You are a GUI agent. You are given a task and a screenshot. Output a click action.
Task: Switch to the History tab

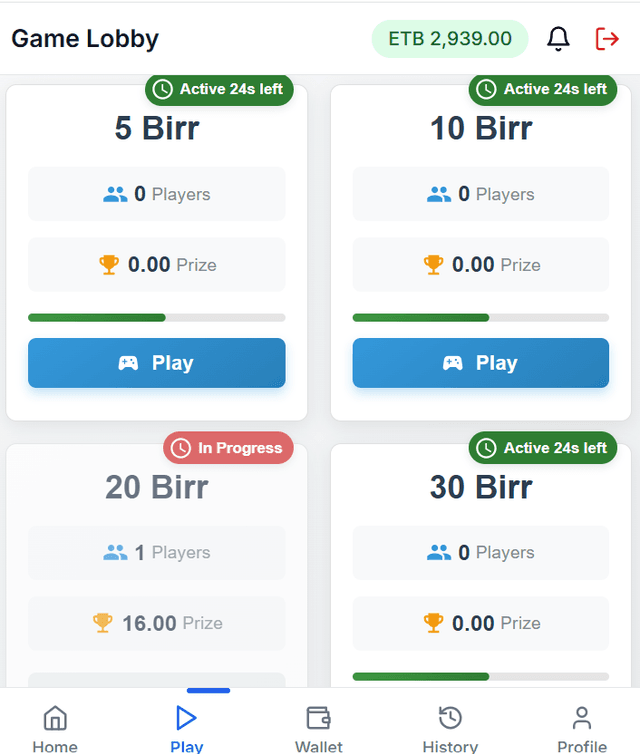click(x=450, y=728)
